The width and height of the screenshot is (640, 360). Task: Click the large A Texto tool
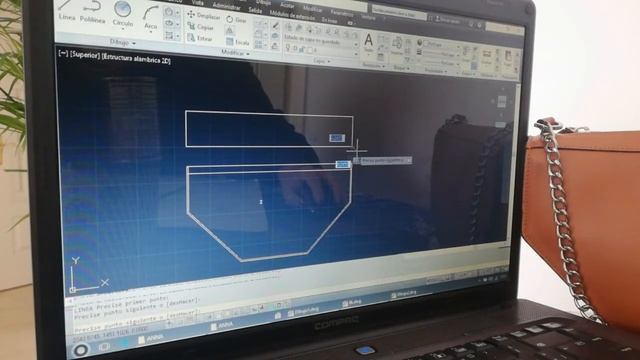click(x=369, y=42)
